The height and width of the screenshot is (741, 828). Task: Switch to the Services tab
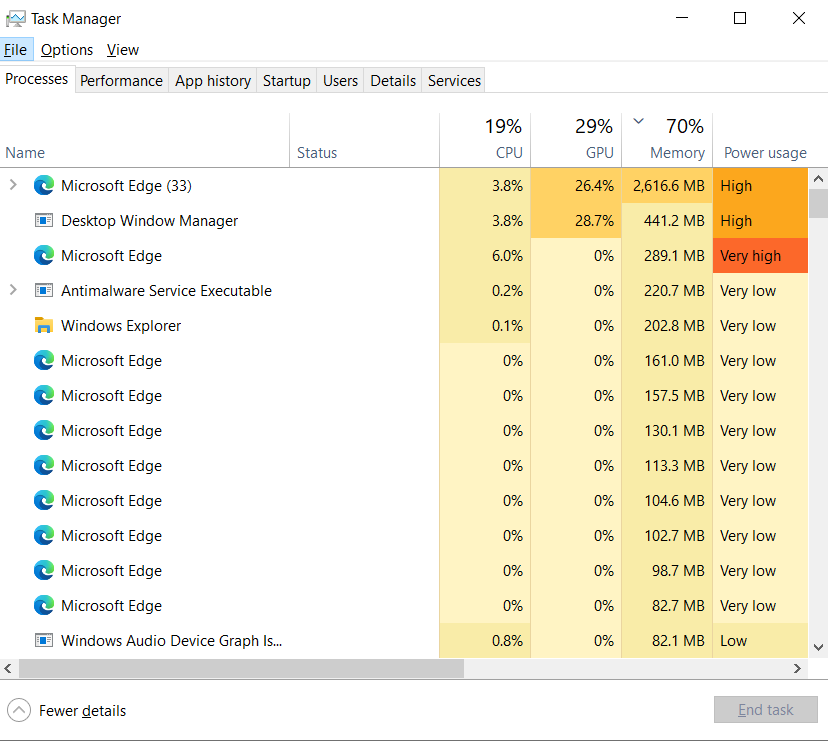coord(455,81)
